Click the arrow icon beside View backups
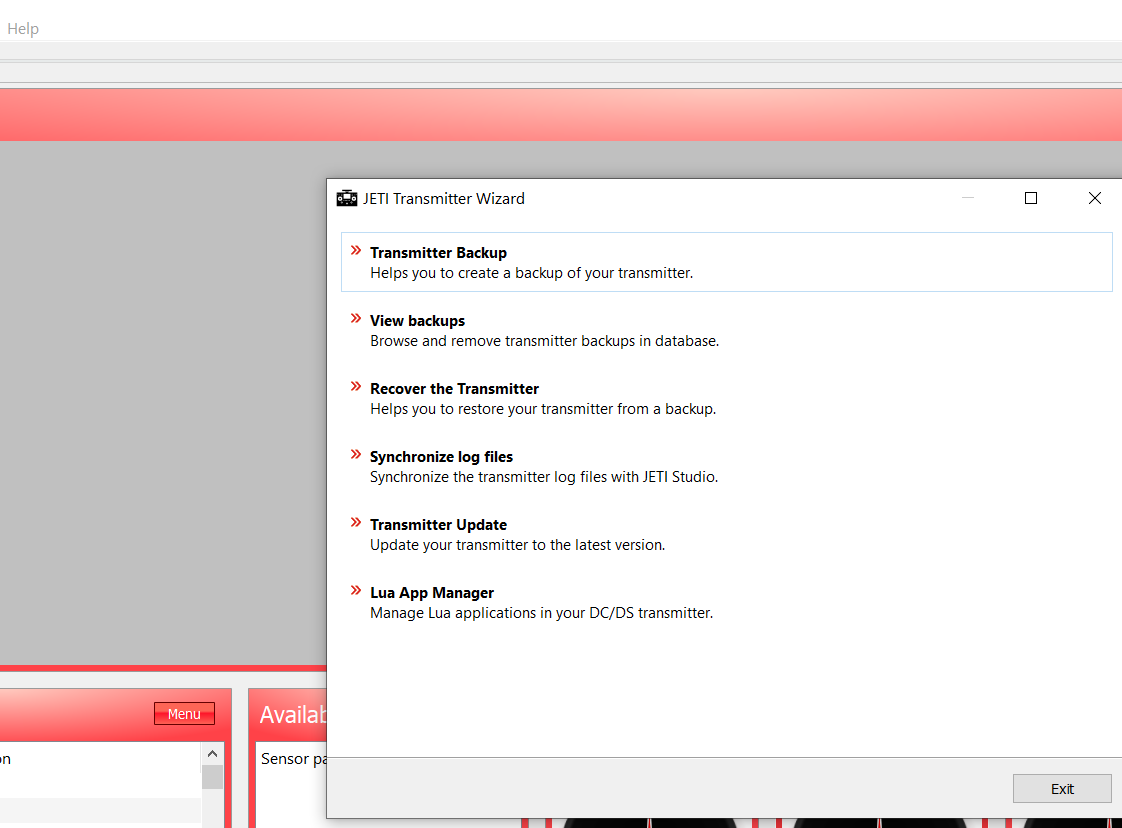 [356, 318]
